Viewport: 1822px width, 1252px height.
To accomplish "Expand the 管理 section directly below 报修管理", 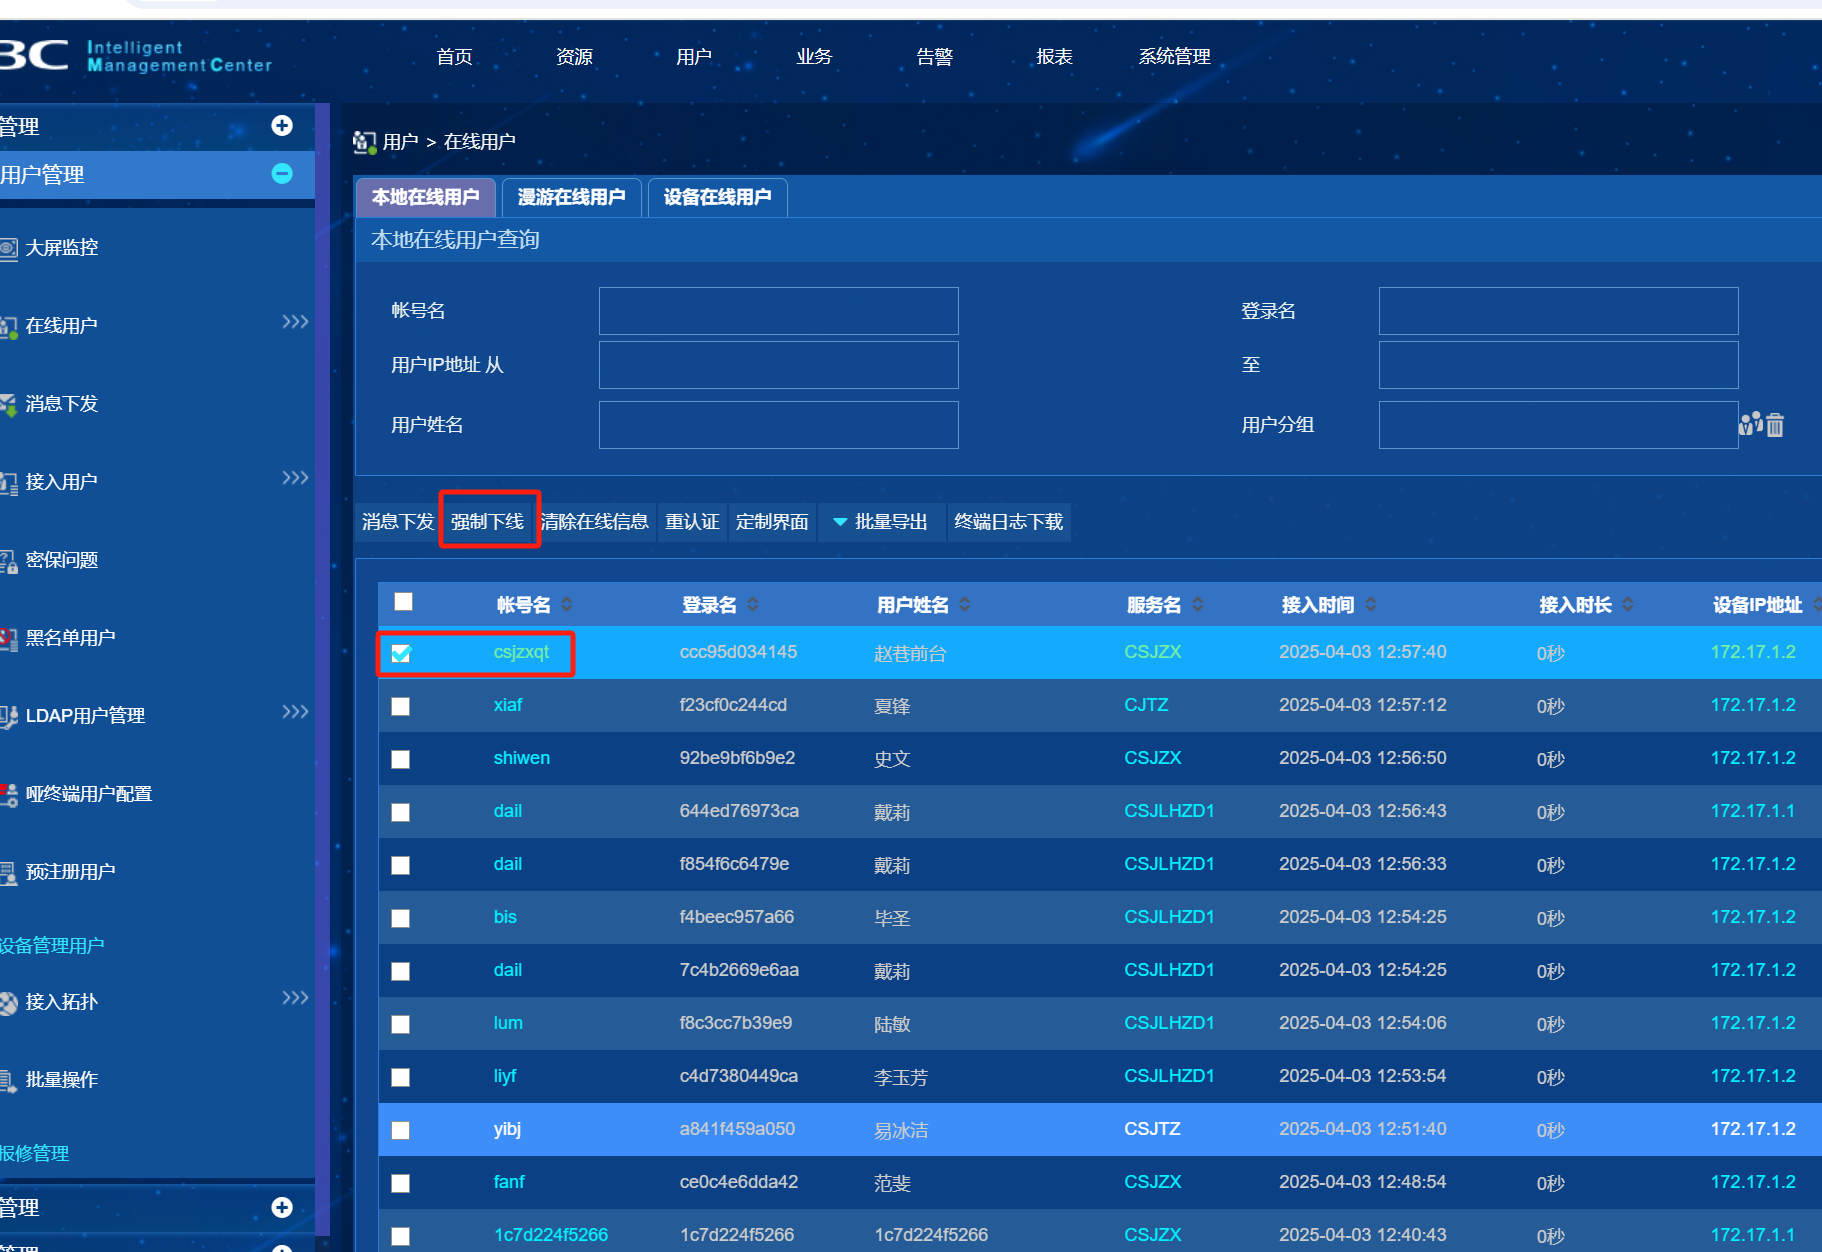I will (282, 1207).
